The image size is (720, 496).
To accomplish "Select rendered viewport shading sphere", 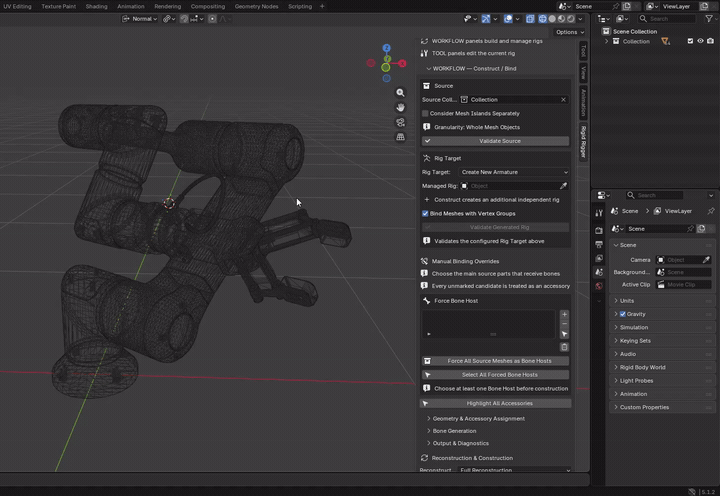I will pos(570,19).
